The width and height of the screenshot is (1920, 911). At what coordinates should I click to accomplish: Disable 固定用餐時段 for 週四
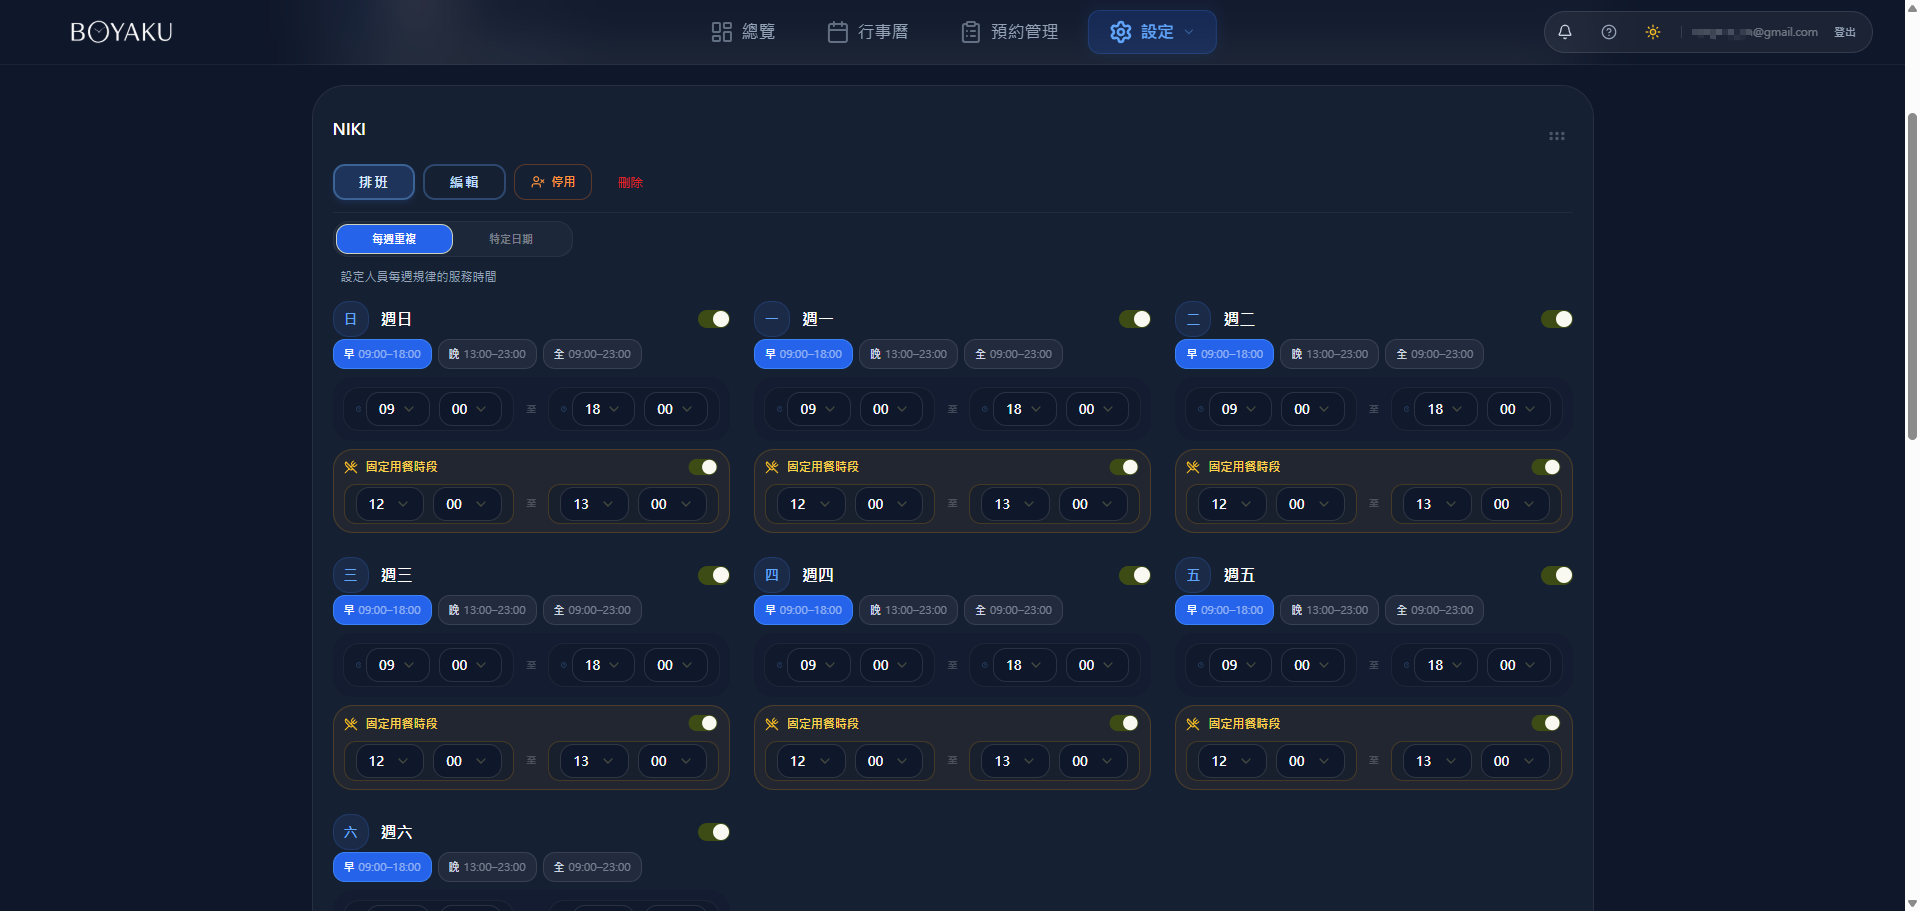[1124, 723]
